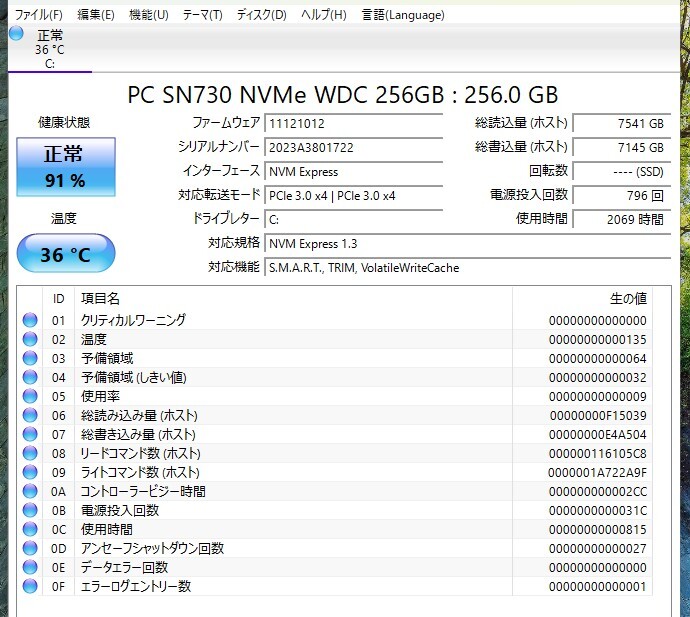Select the エラーログエントリー数 attribute name

point(136,586)
